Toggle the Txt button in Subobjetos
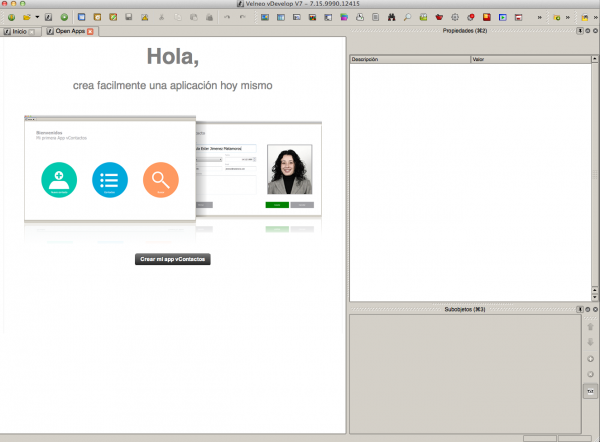Viewport: 600px width, 442px height. coord(590,391)
